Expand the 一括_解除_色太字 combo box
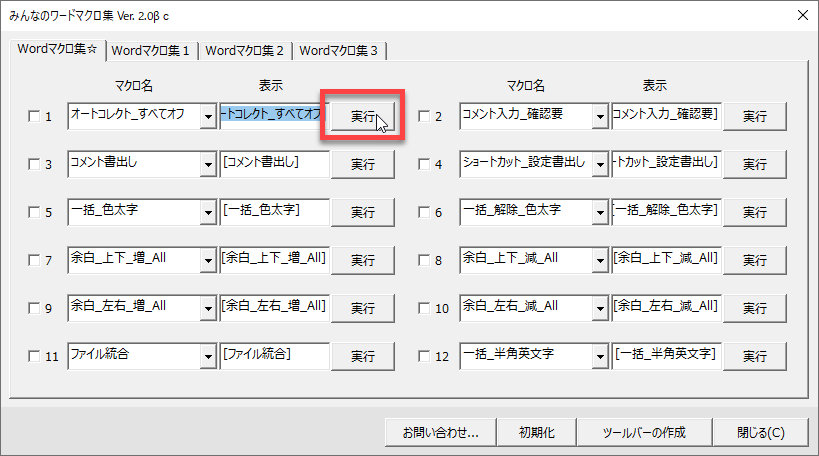The width and height of the screenshot is (819, 456). [600, 211]
